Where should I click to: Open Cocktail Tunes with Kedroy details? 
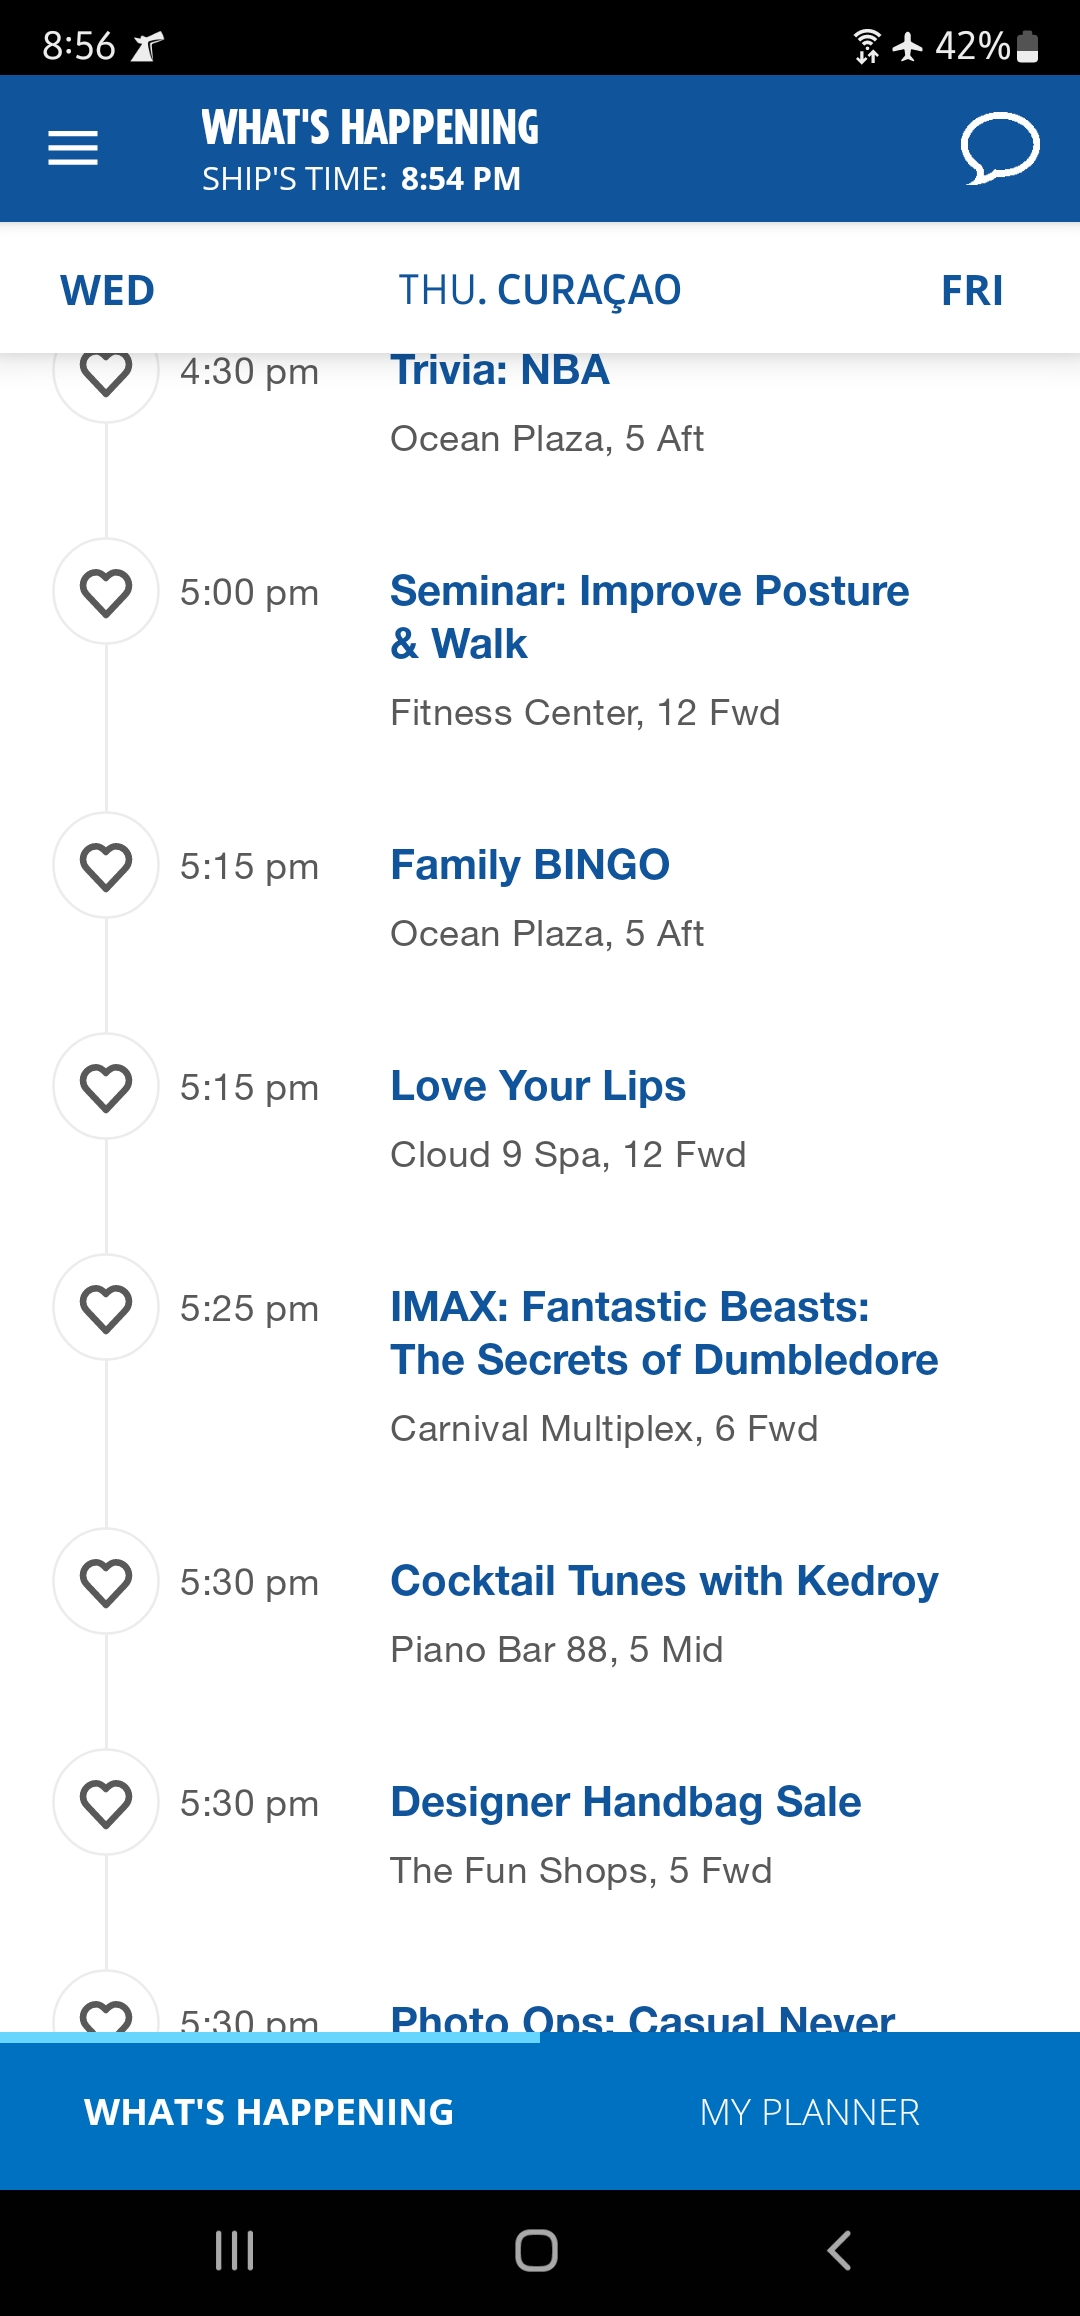(x=664, y=1581)
